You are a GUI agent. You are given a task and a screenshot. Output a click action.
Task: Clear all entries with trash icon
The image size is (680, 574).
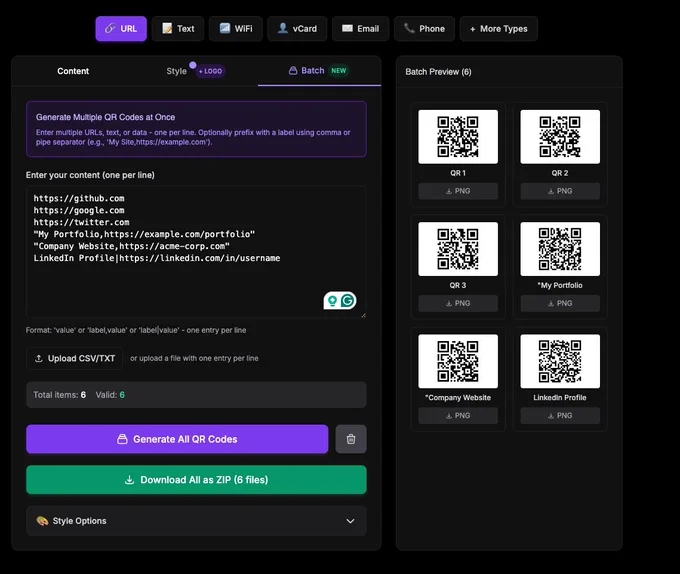351,439
